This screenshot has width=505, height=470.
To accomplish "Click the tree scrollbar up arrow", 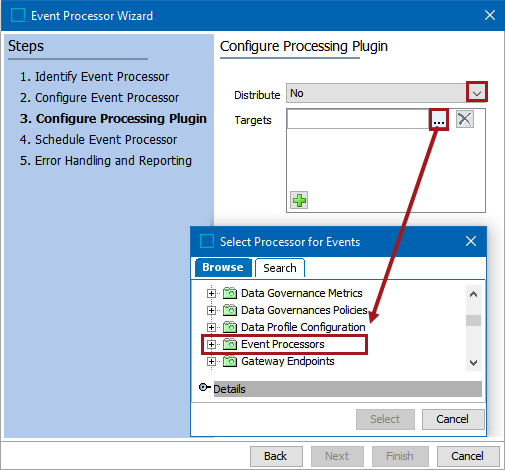I will (473, 294).
